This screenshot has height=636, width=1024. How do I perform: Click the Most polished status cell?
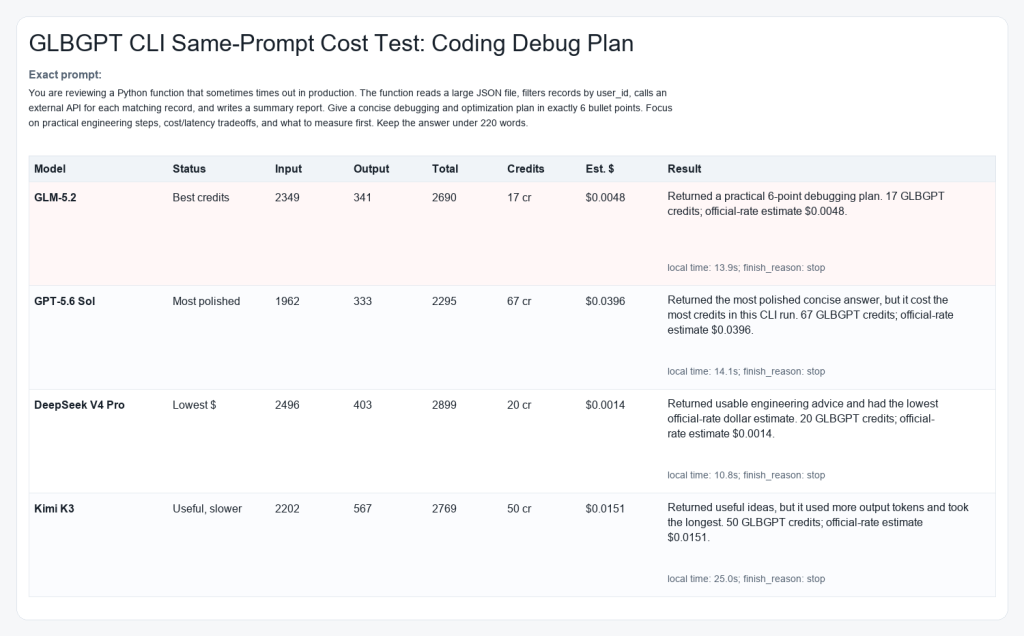click(206, 301)
